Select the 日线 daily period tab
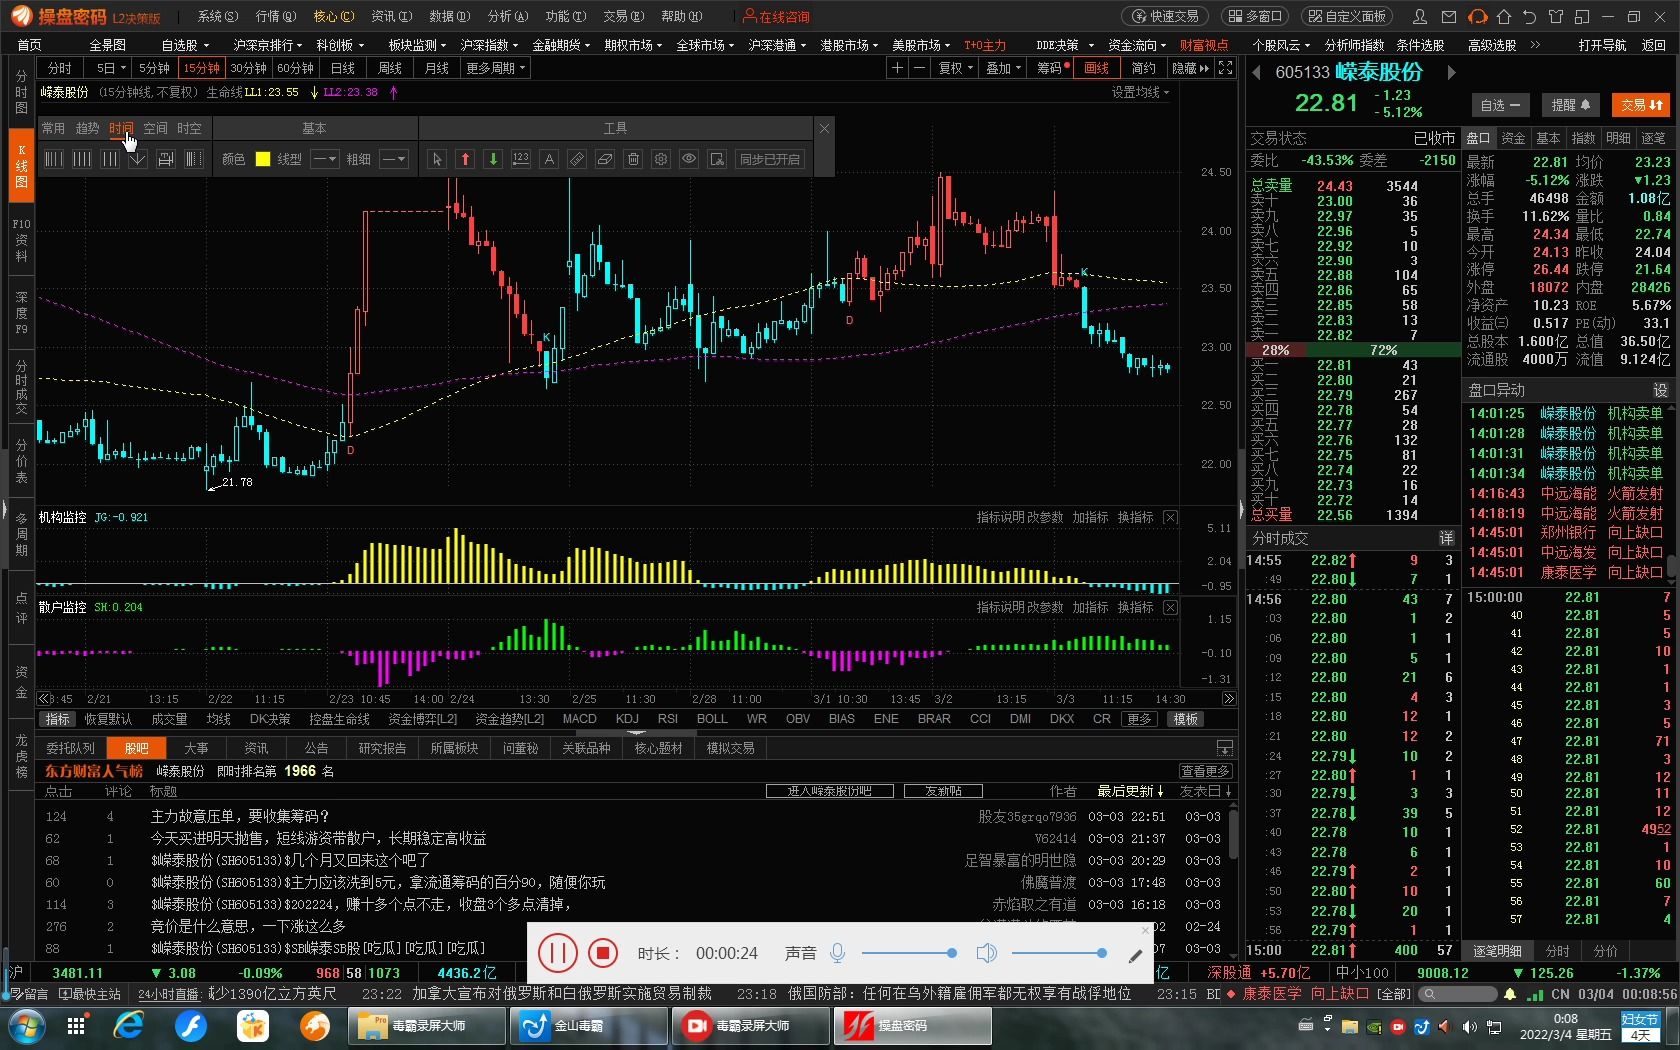 tap(343, 68)
